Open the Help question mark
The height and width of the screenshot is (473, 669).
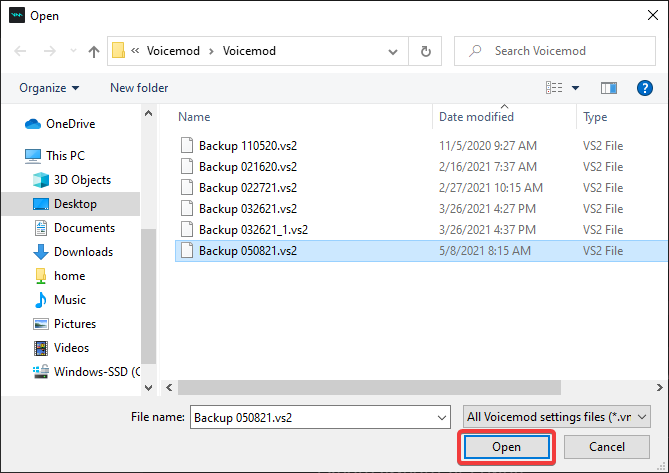[645, 88]
